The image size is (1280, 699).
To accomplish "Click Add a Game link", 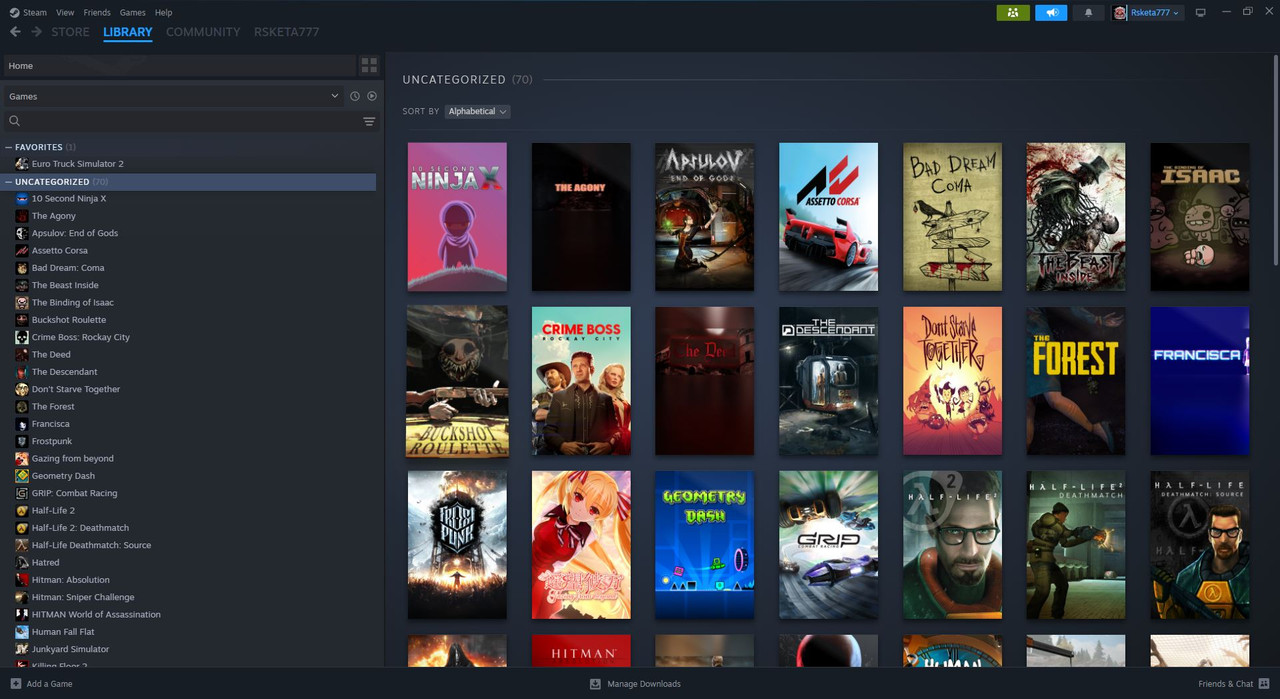I will [50, 684].
